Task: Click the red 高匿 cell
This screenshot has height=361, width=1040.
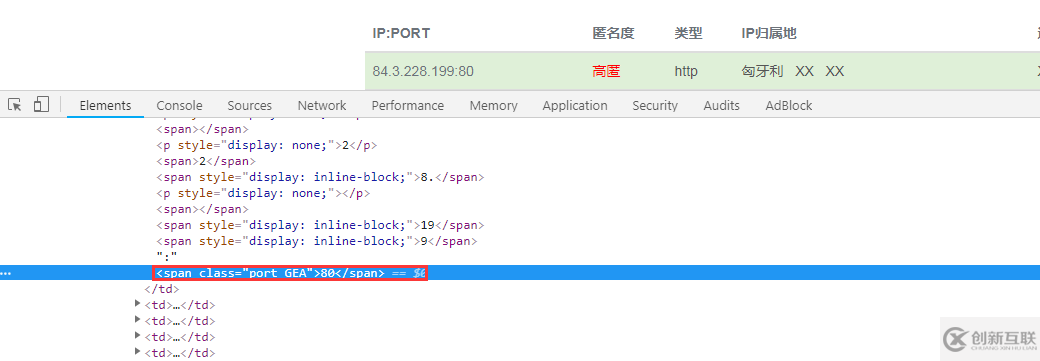Action: pyautogui.click(x=606, y=71)
